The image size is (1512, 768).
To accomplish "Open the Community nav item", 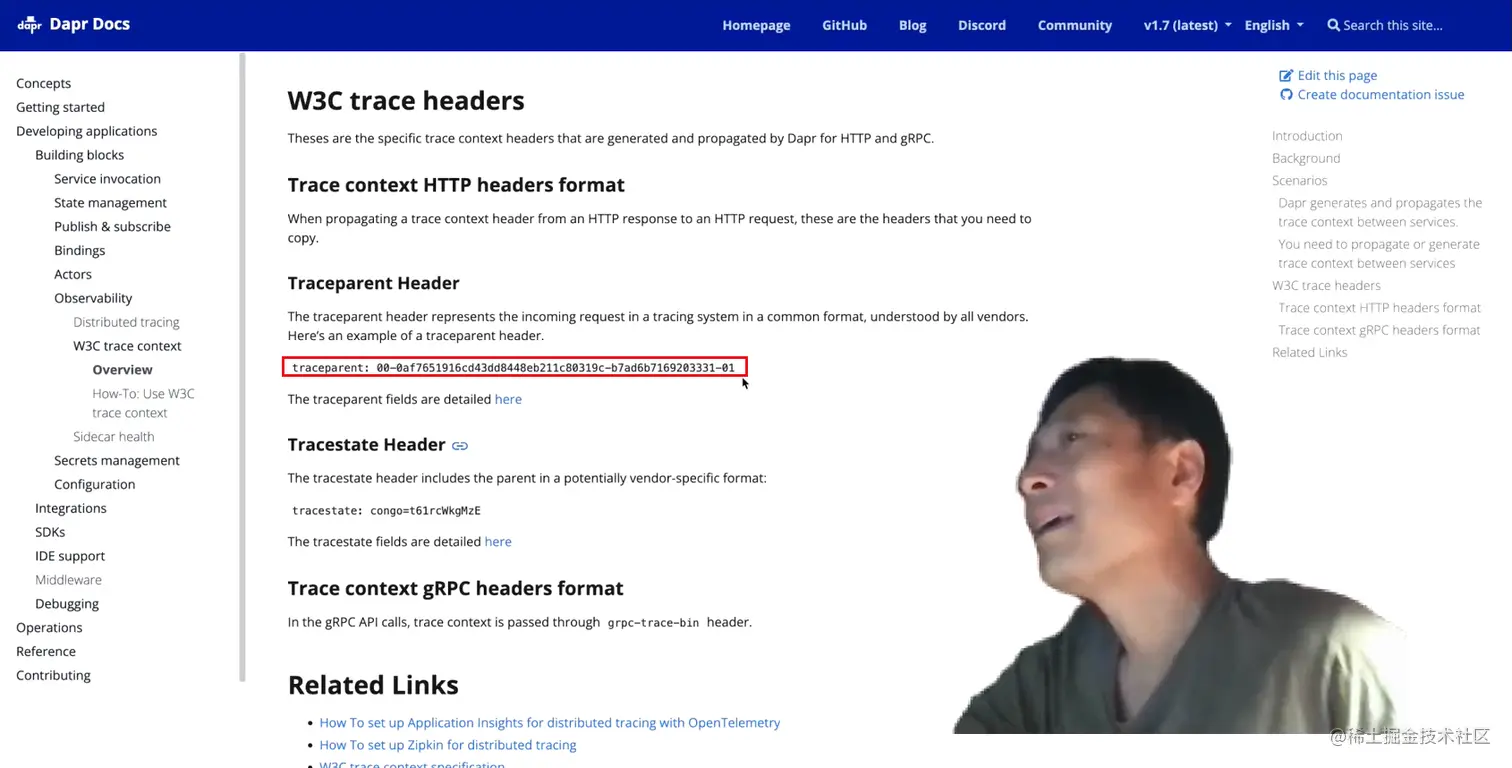I will pos(1074,25).
